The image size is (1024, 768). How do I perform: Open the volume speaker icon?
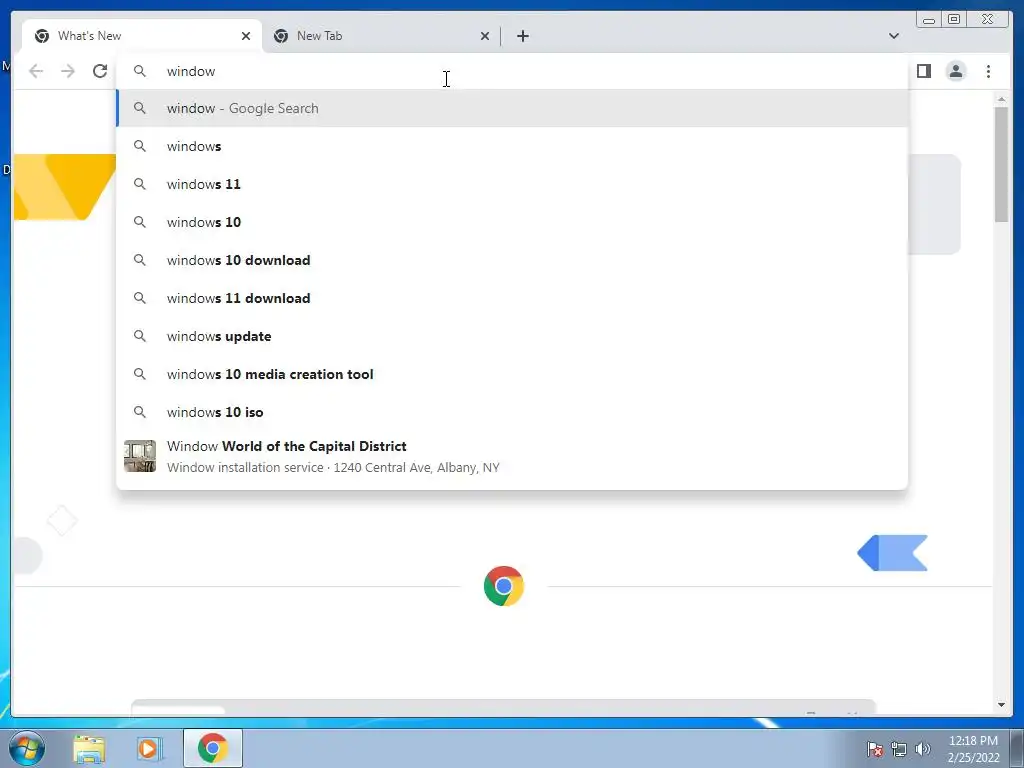pos(922,749)
